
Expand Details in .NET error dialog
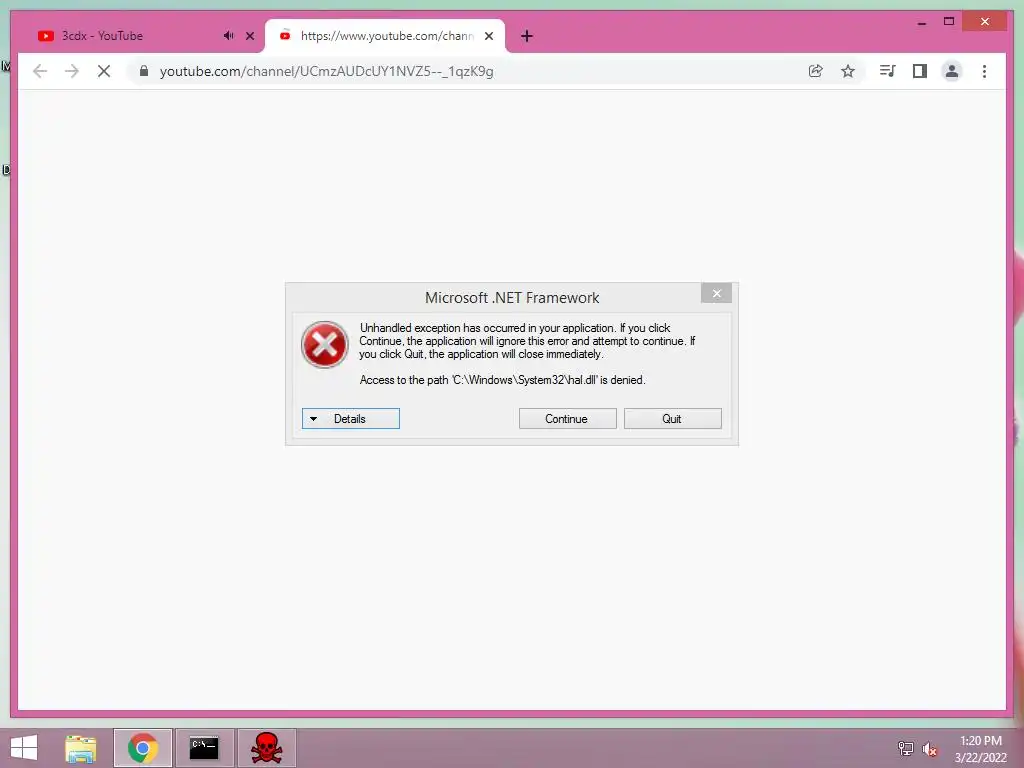[x=351, y=419]
